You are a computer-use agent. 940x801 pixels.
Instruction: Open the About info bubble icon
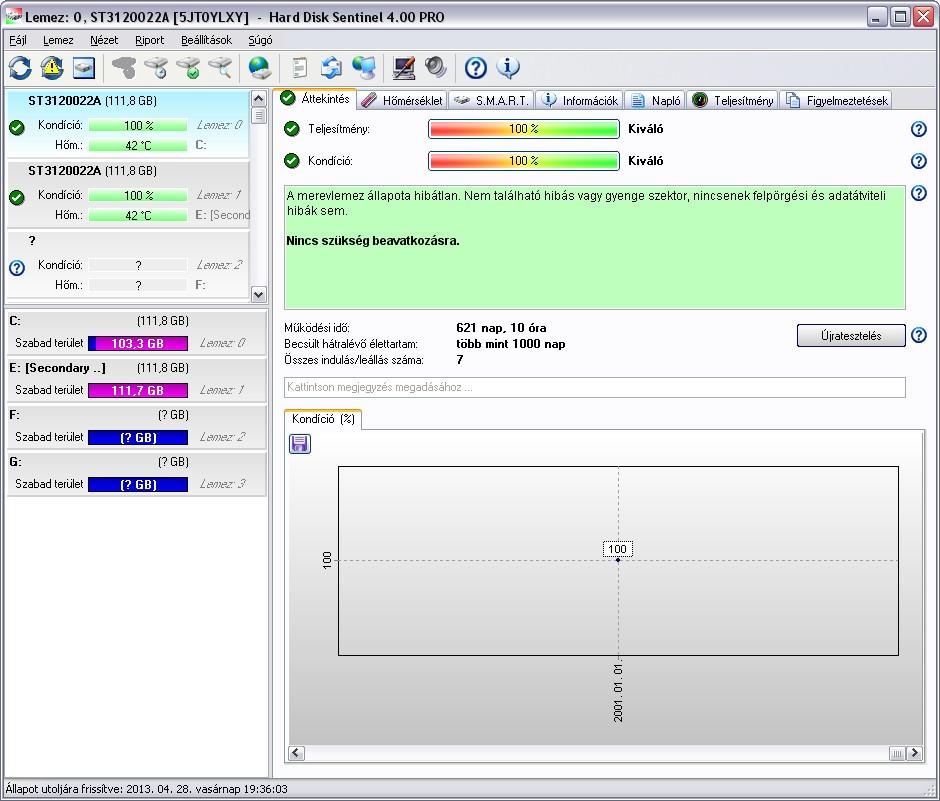click(508, 68)
